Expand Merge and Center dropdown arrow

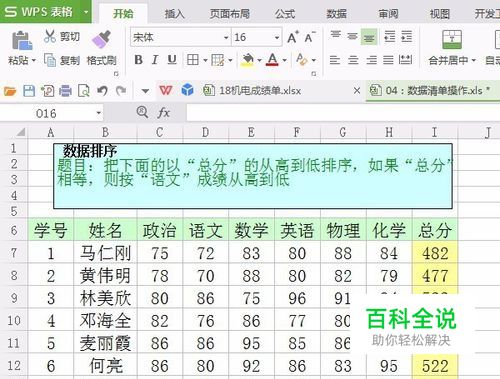click(x=474, y=60)
